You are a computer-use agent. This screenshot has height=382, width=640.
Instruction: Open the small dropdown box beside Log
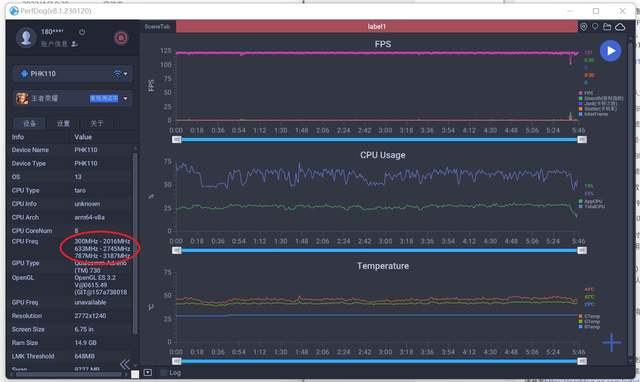(148, 373)
